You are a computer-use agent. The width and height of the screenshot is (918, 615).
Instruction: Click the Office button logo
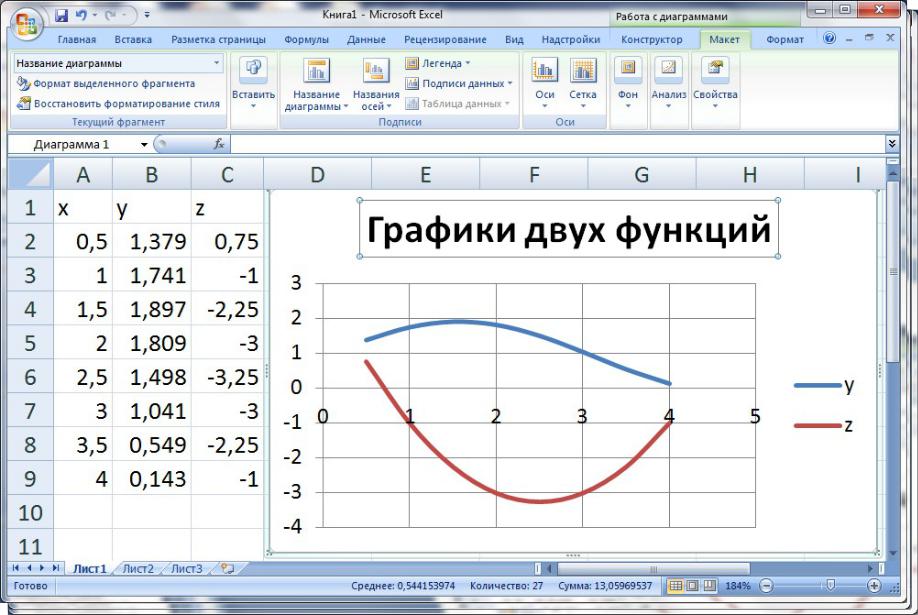click(27, 24)
